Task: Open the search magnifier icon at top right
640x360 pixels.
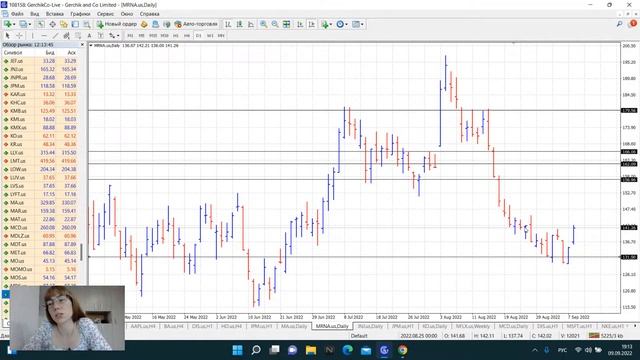Action: click(620, 24)
